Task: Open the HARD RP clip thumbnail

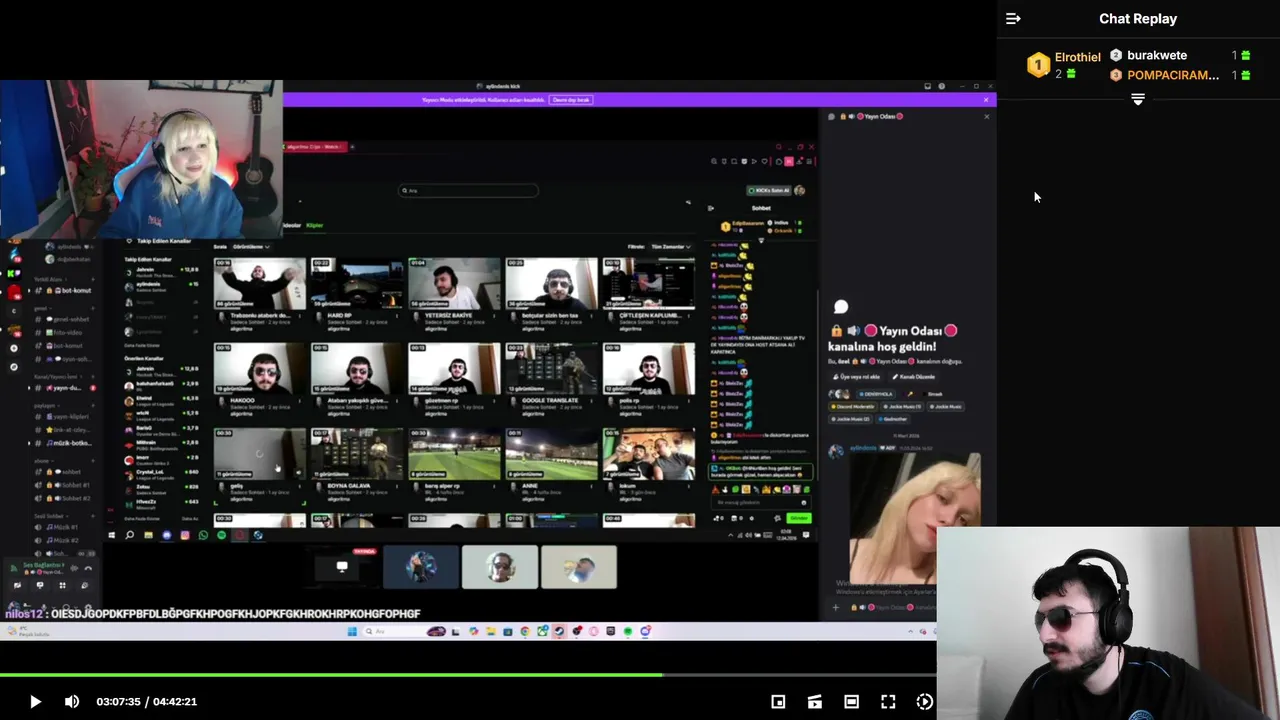Action: 356,284
